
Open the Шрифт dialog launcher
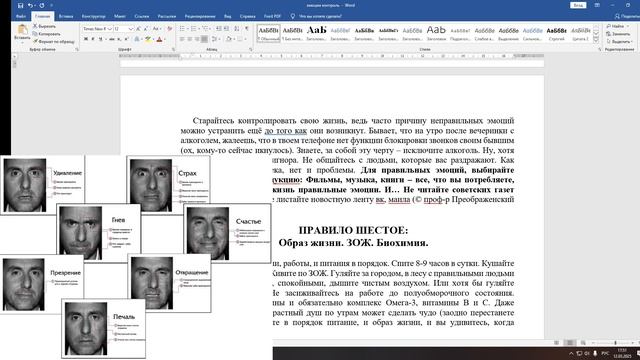(173, 49)
